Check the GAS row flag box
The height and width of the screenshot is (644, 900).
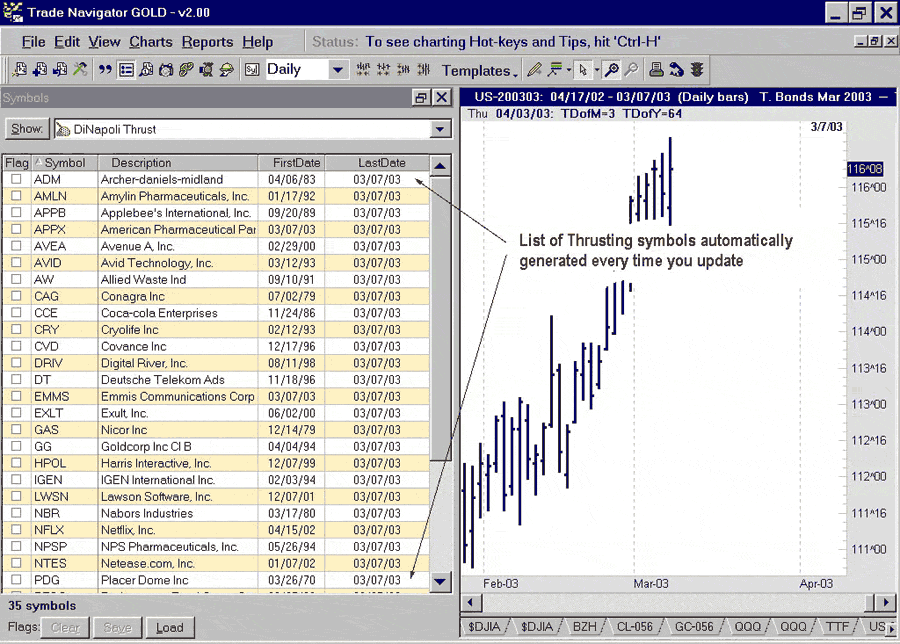16,429
